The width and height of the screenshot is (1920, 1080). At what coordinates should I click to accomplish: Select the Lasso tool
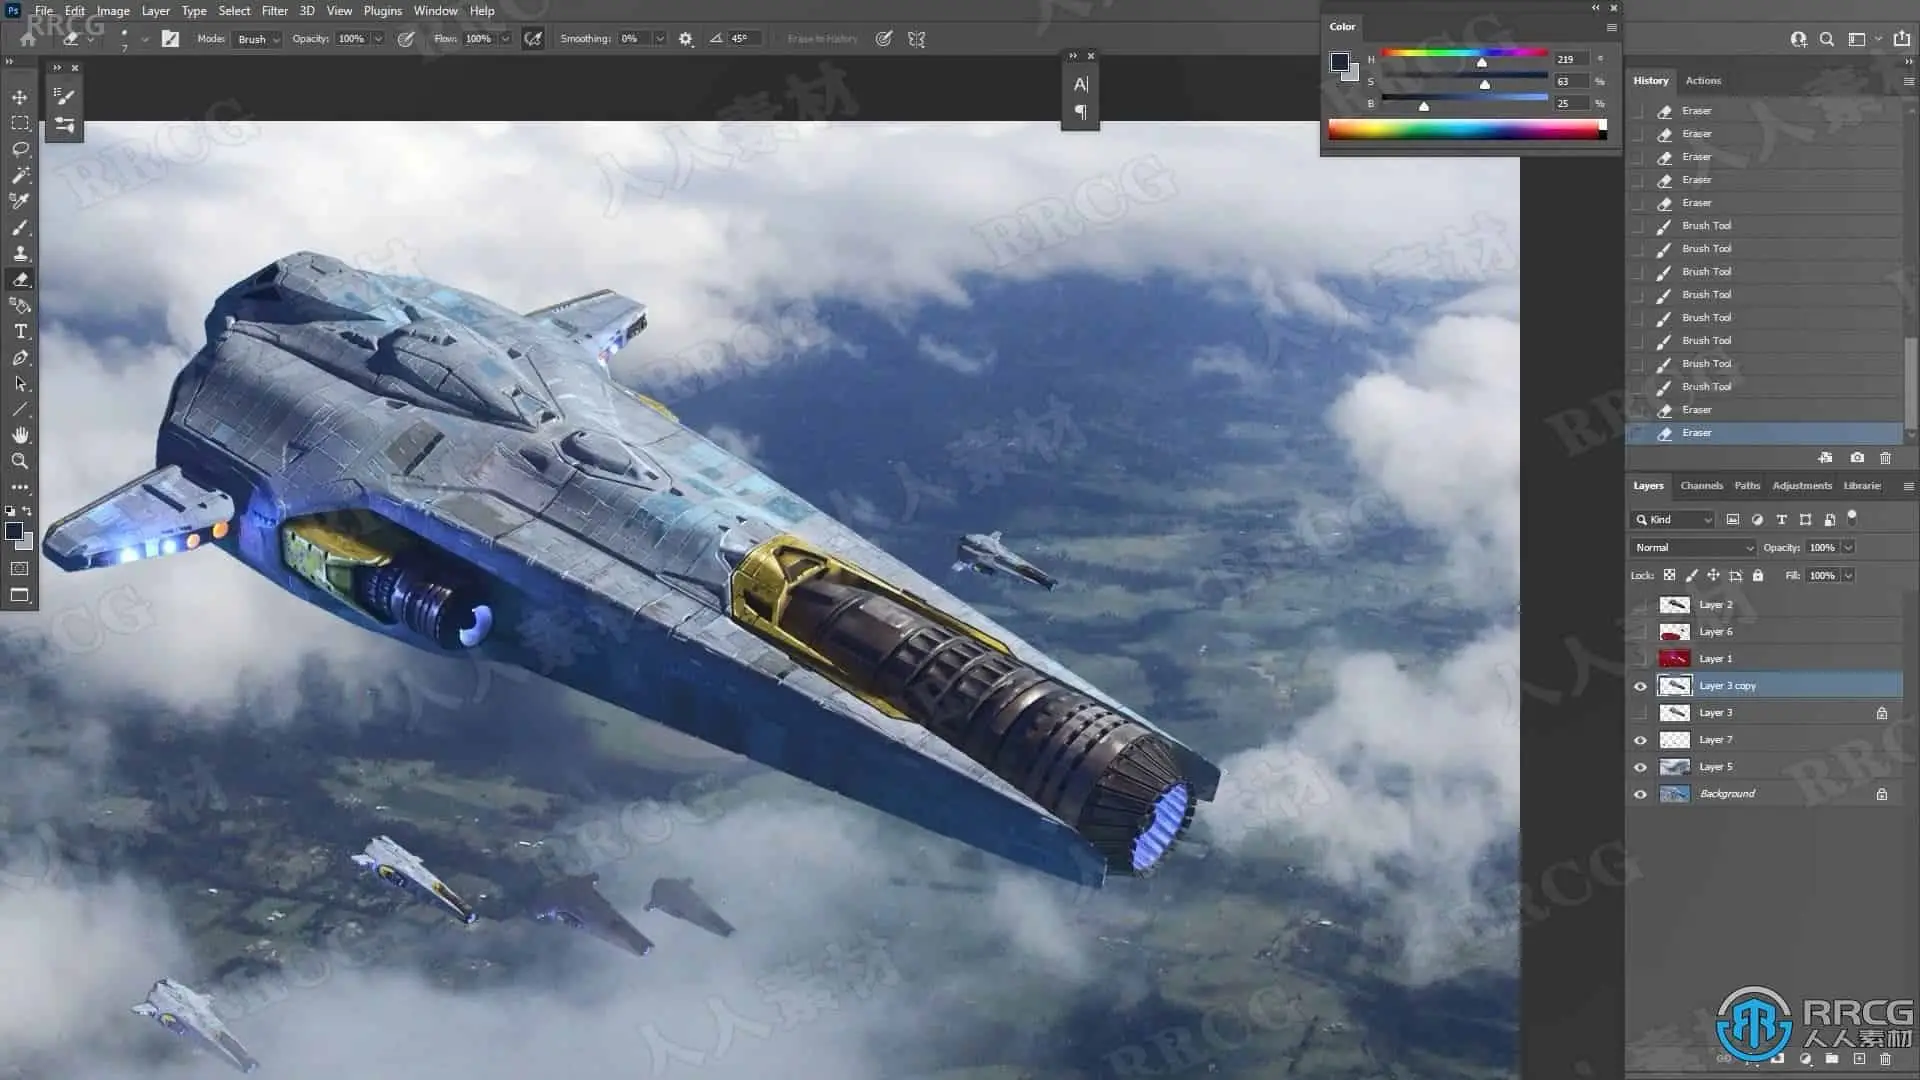pyautogui.click(x=20, y=149)
